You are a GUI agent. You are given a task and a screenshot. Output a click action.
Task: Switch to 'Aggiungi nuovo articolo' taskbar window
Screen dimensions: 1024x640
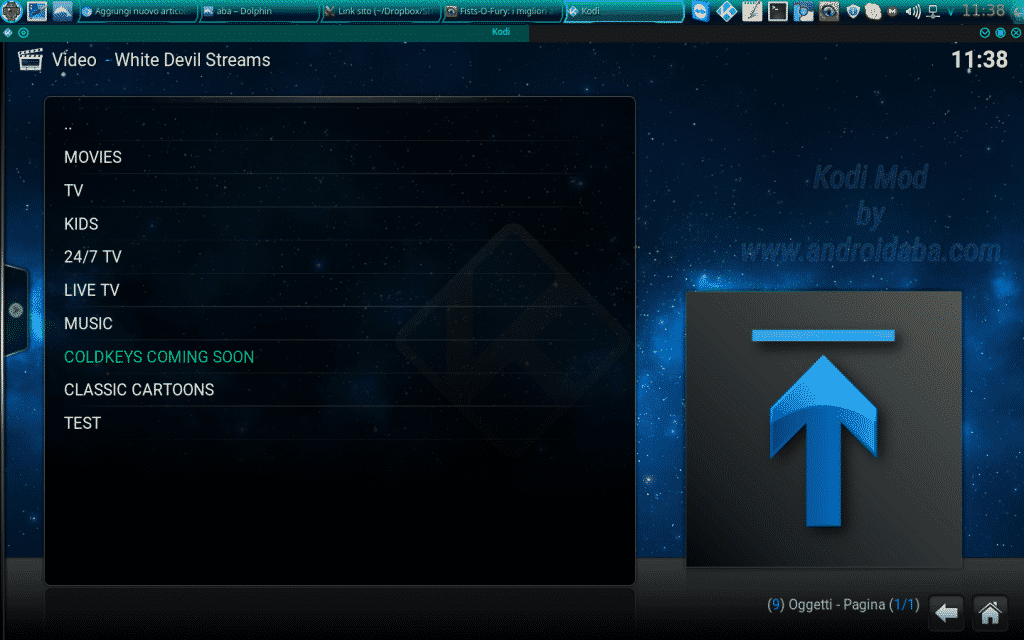(138, 11)
